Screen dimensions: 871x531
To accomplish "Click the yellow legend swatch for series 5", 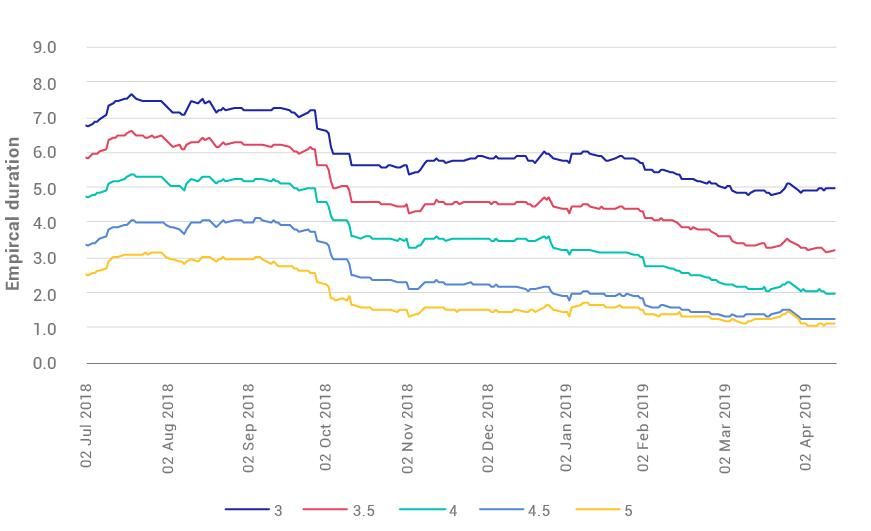I will click(x=596, y=510).
